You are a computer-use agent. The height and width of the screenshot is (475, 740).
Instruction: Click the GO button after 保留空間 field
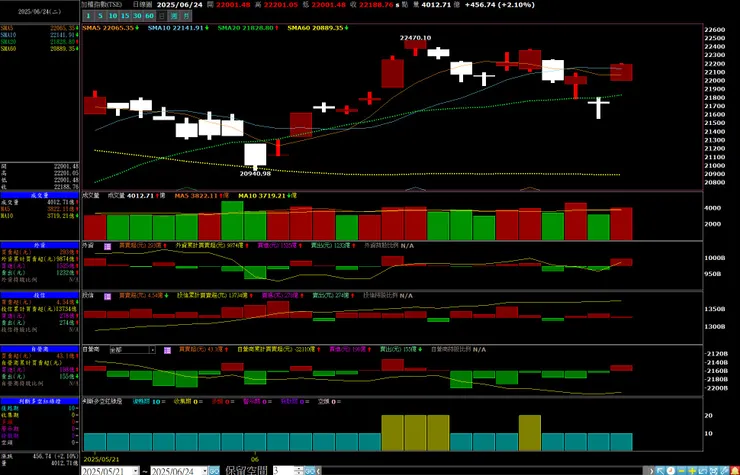[x=310, y=471]
